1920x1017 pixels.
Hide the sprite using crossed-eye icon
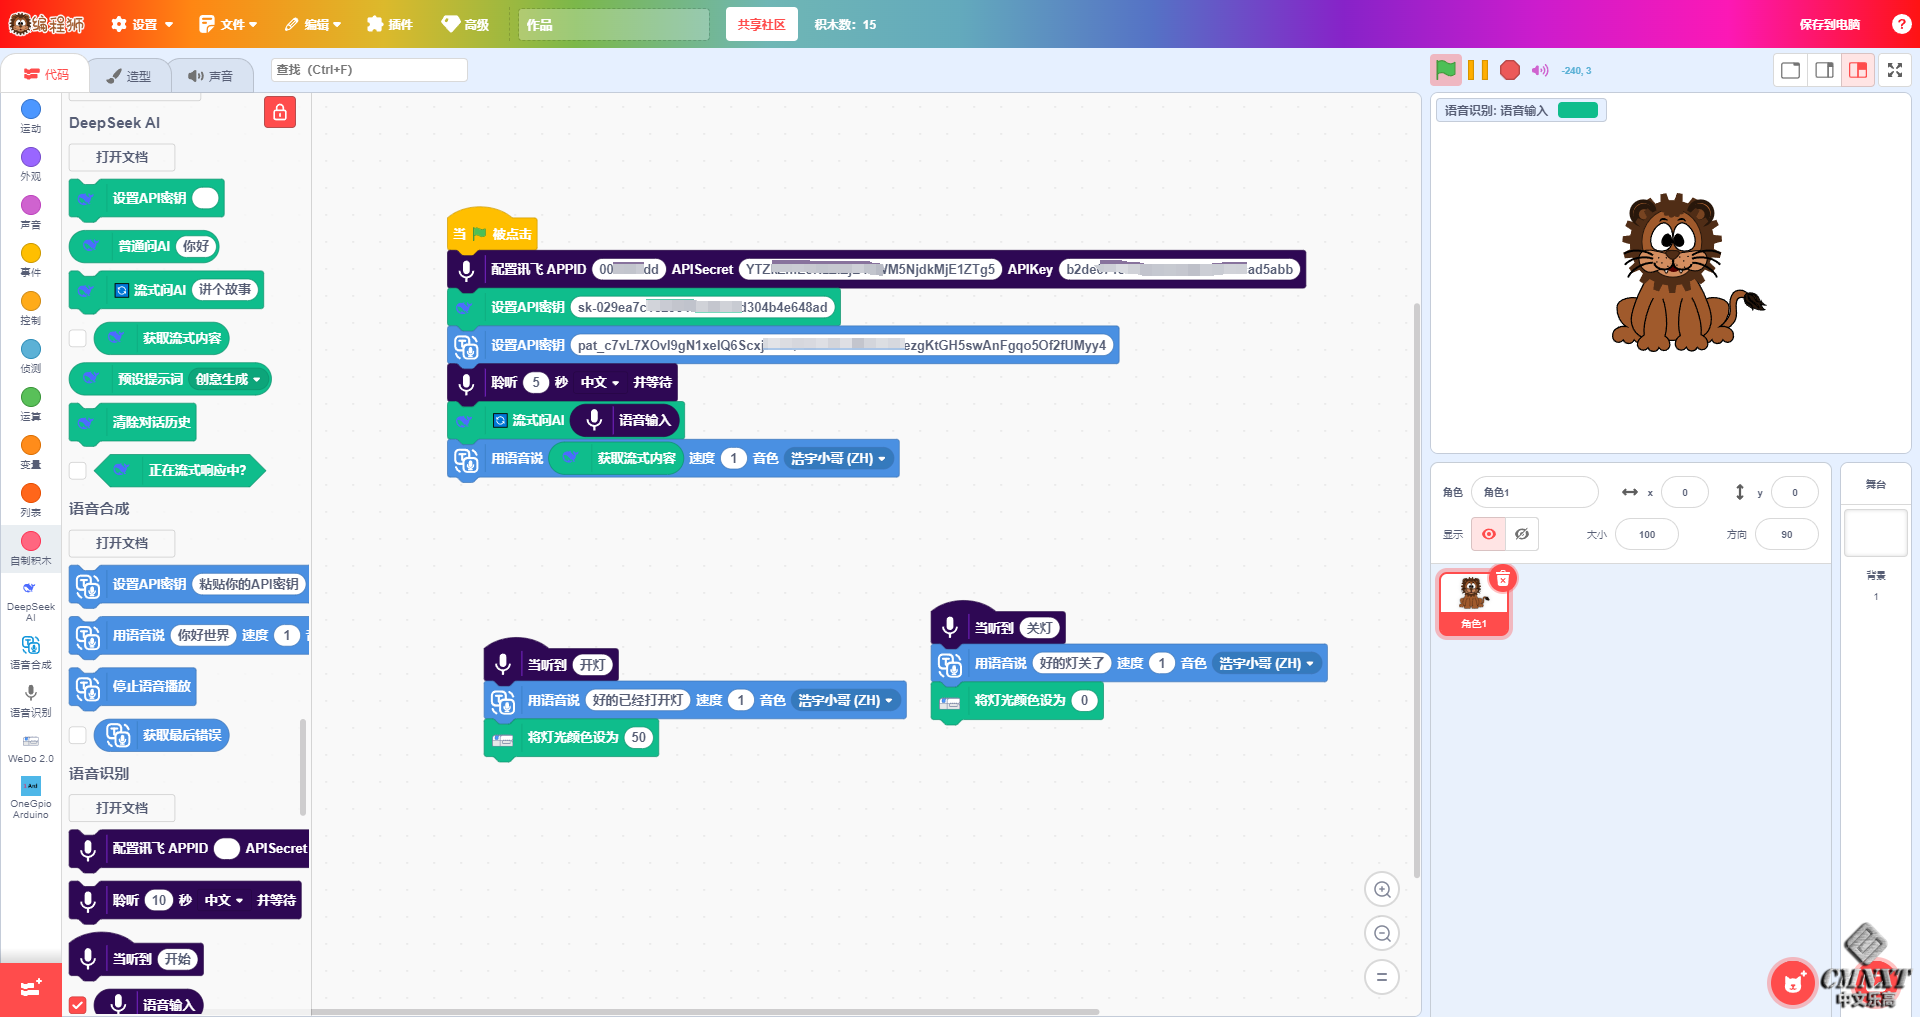[x=1521, y=534]
